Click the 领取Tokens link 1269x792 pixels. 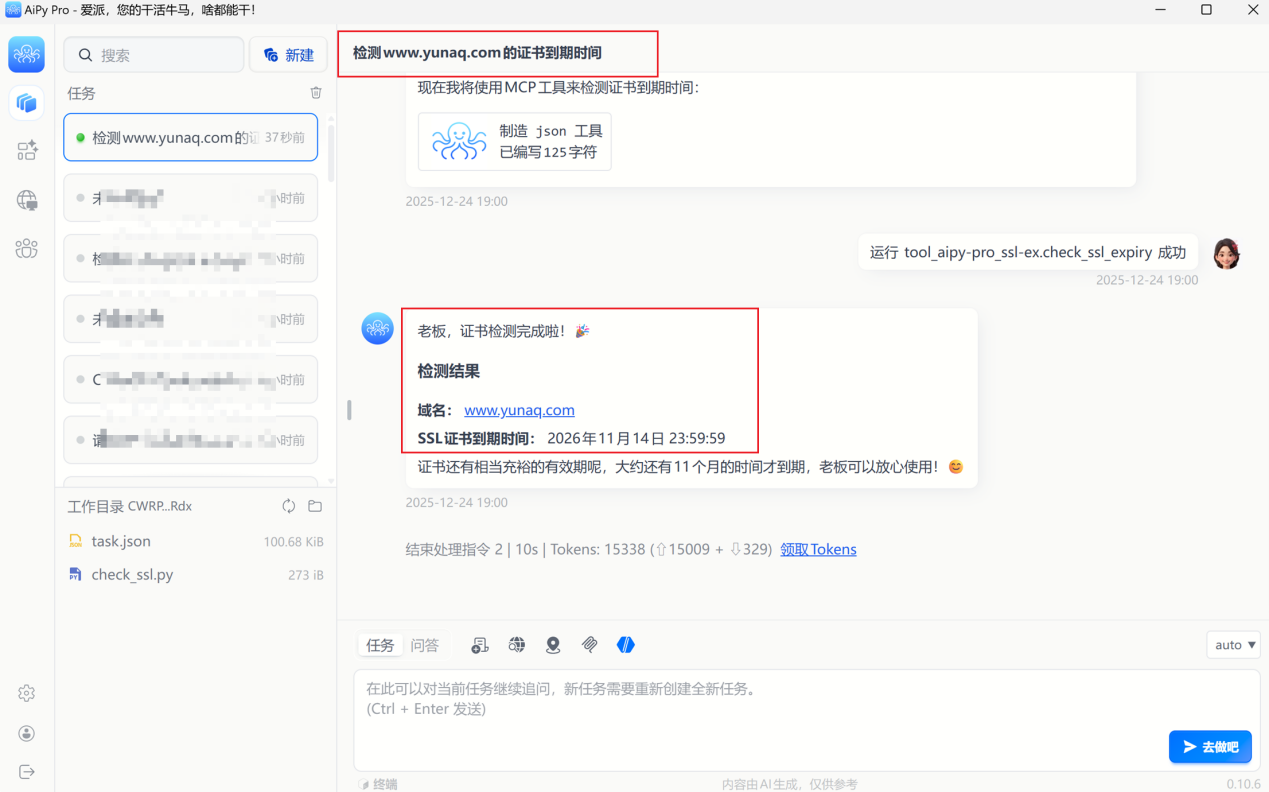[x=818, y=549]
